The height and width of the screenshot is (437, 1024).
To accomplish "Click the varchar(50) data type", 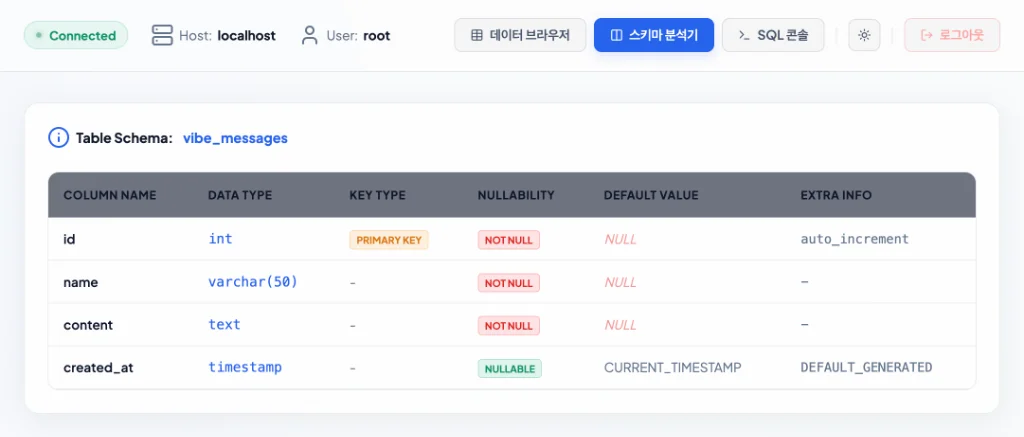I will pyautogui.click(x=253, y=282).
